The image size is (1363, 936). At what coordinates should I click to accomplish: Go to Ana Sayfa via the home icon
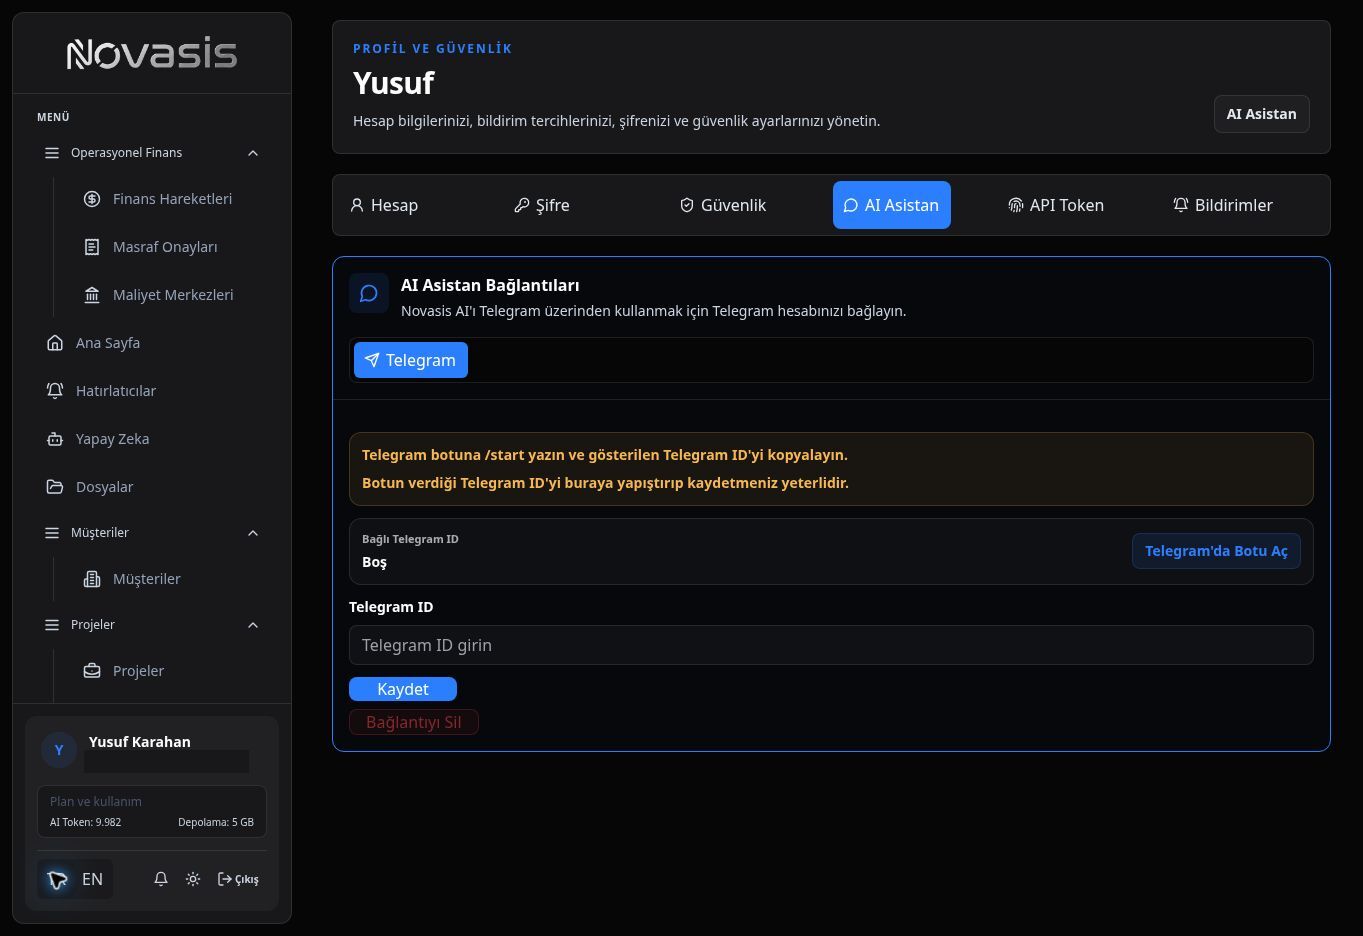pyautogui.click(x=55, y=343)
